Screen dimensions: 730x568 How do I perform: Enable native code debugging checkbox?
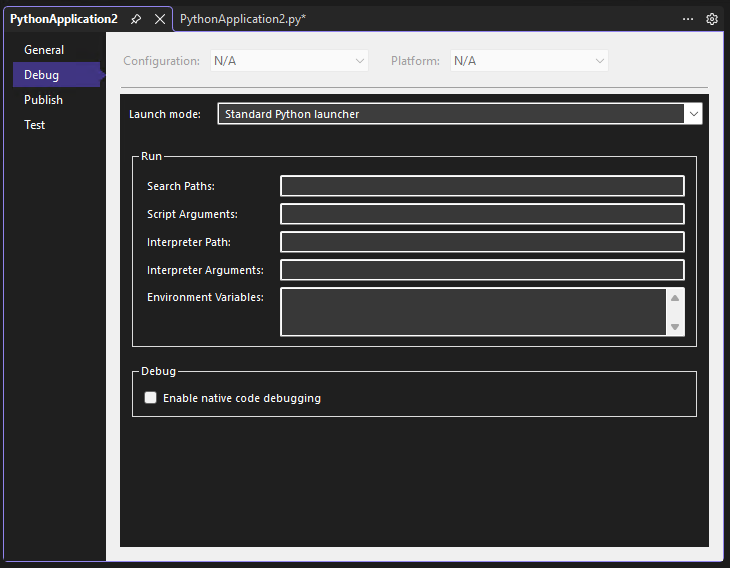[x=150, y=398]
